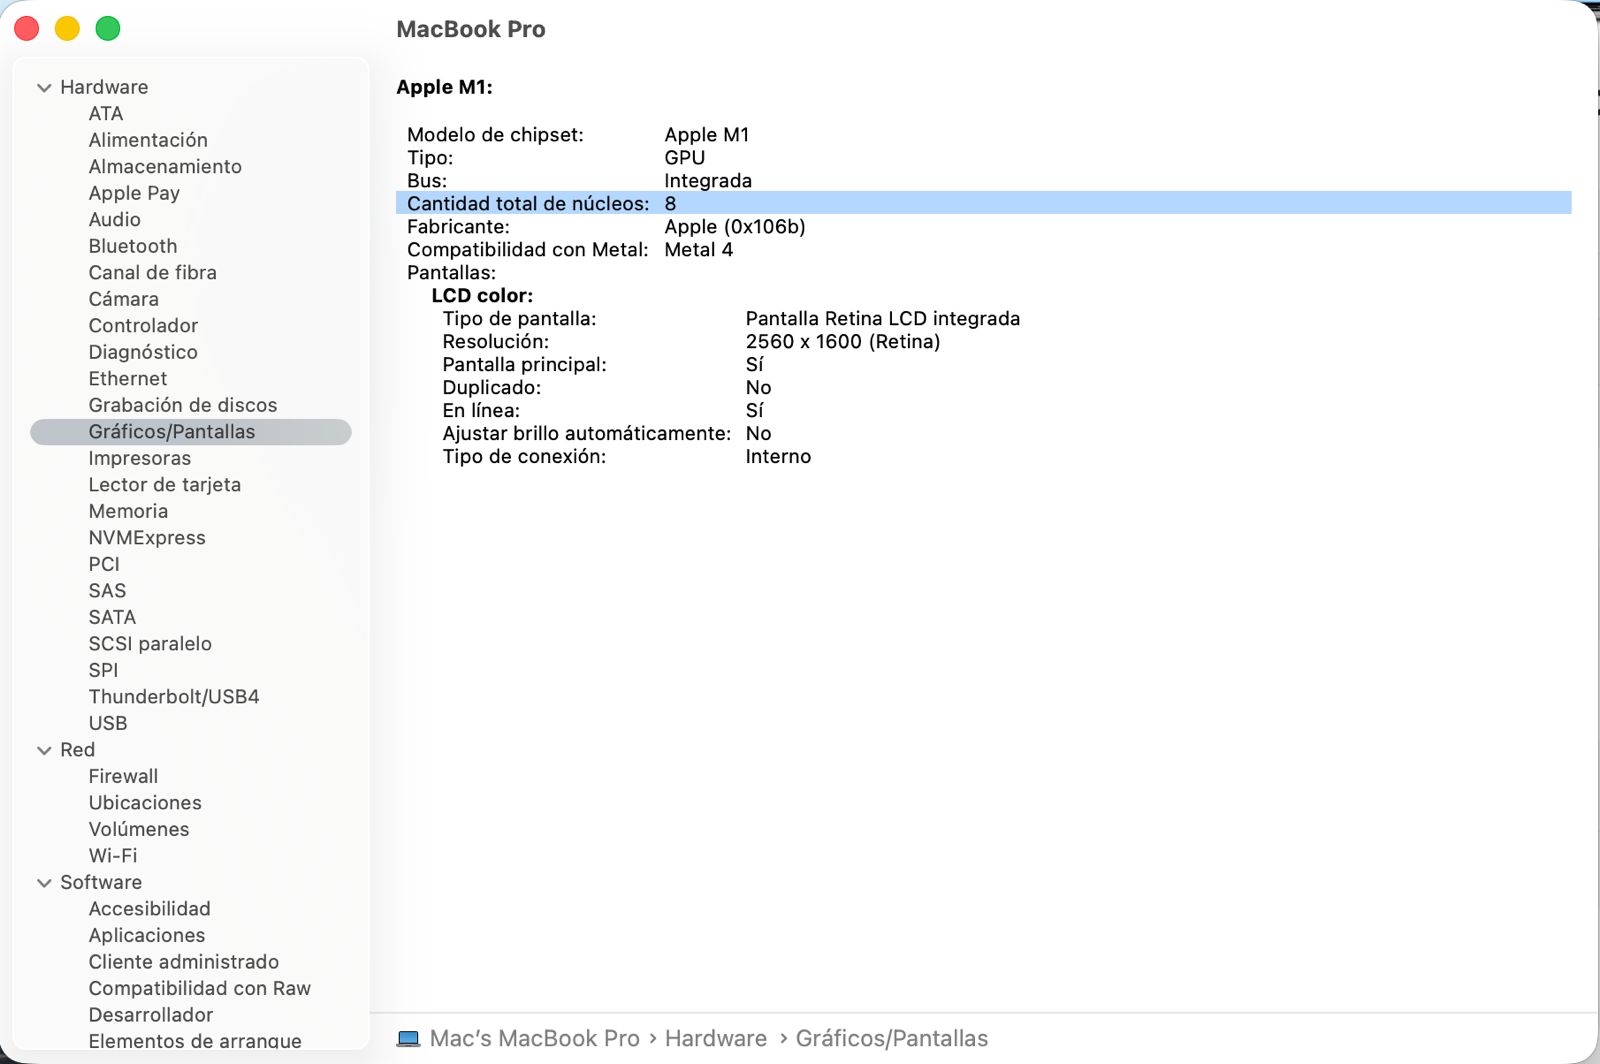The width and height of the screenshot is (1600, 1064).
Task: Select Canal de fibra in the sidebar
Action: click(152, 273)
